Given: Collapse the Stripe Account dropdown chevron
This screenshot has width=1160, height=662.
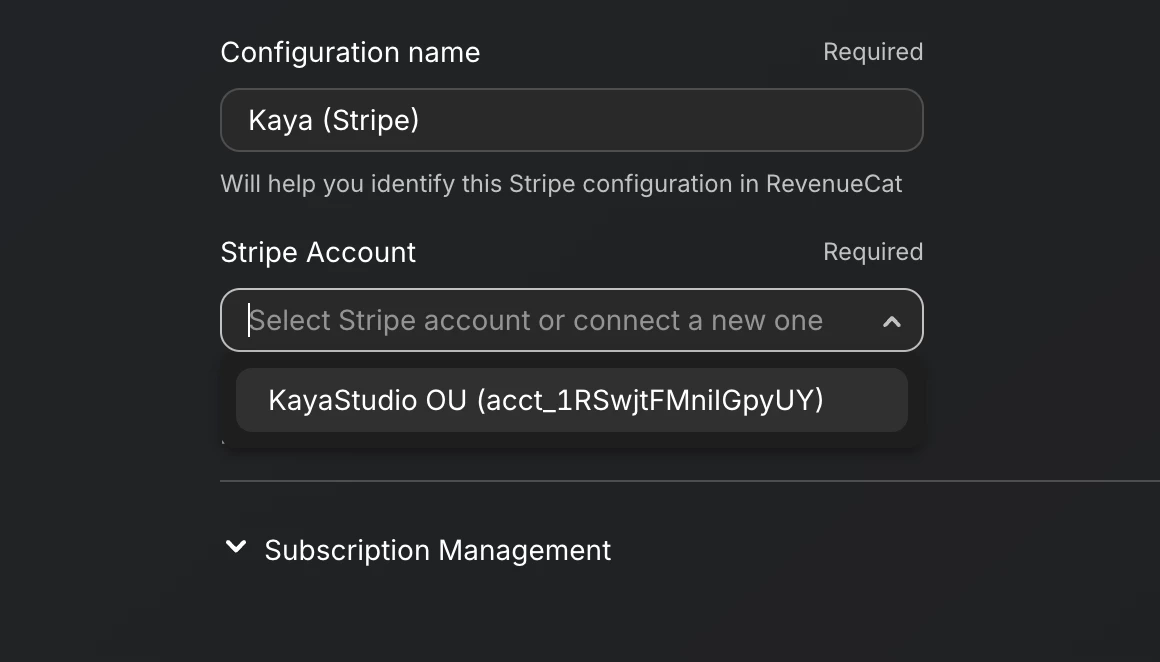Looking at the screenshot, I should pos(891,321).
